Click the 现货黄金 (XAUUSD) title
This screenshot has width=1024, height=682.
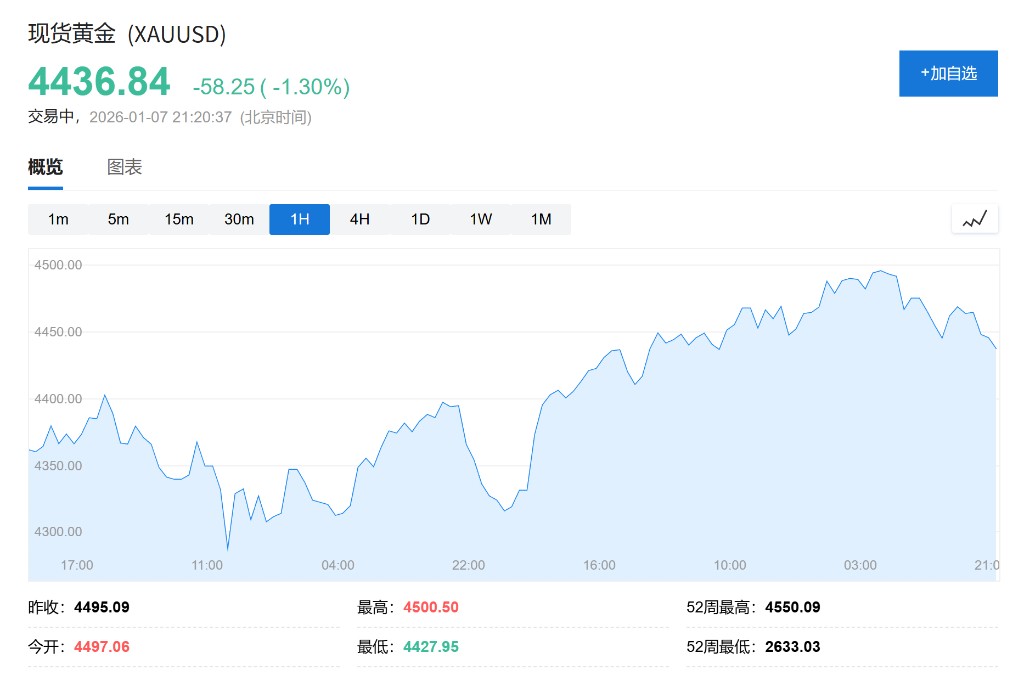[127, 34]
